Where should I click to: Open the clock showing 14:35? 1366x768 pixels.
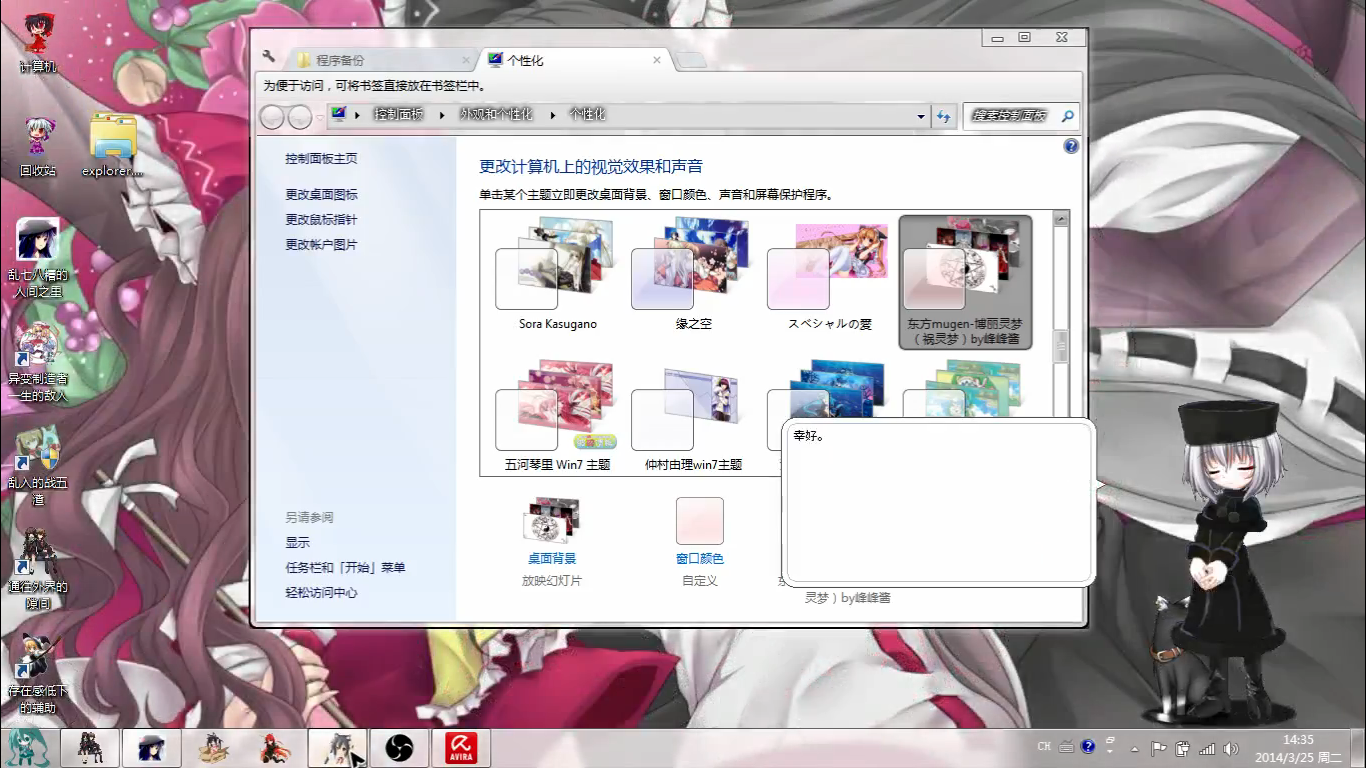click(x=1297, y=748)
